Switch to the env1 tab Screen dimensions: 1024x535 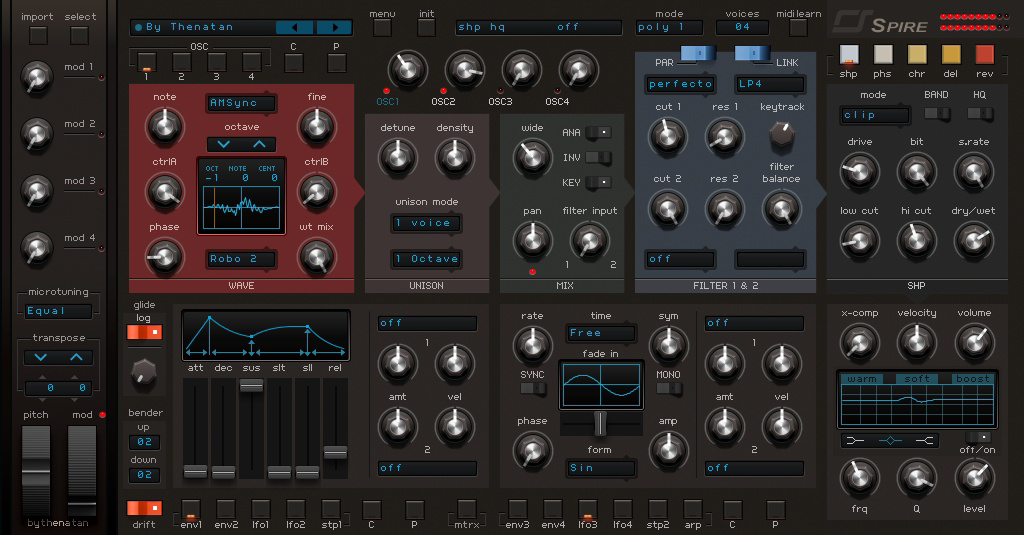191,510
